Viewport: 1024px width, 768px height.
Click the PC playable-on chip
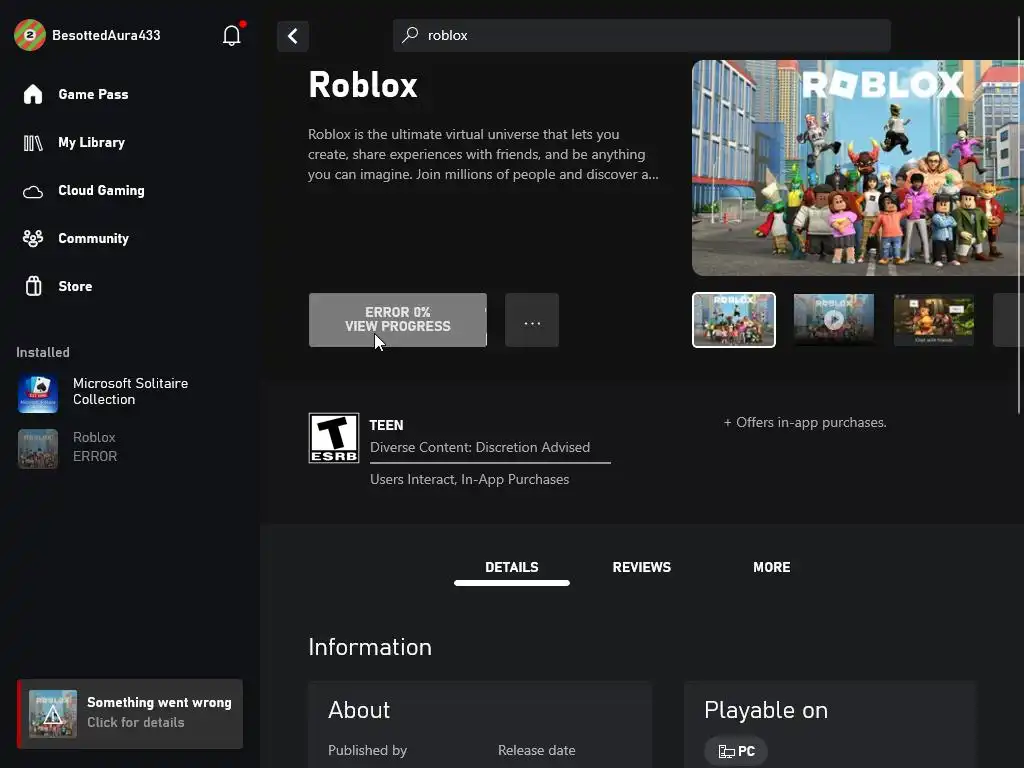pyautogui.click(x=736, y=752)
